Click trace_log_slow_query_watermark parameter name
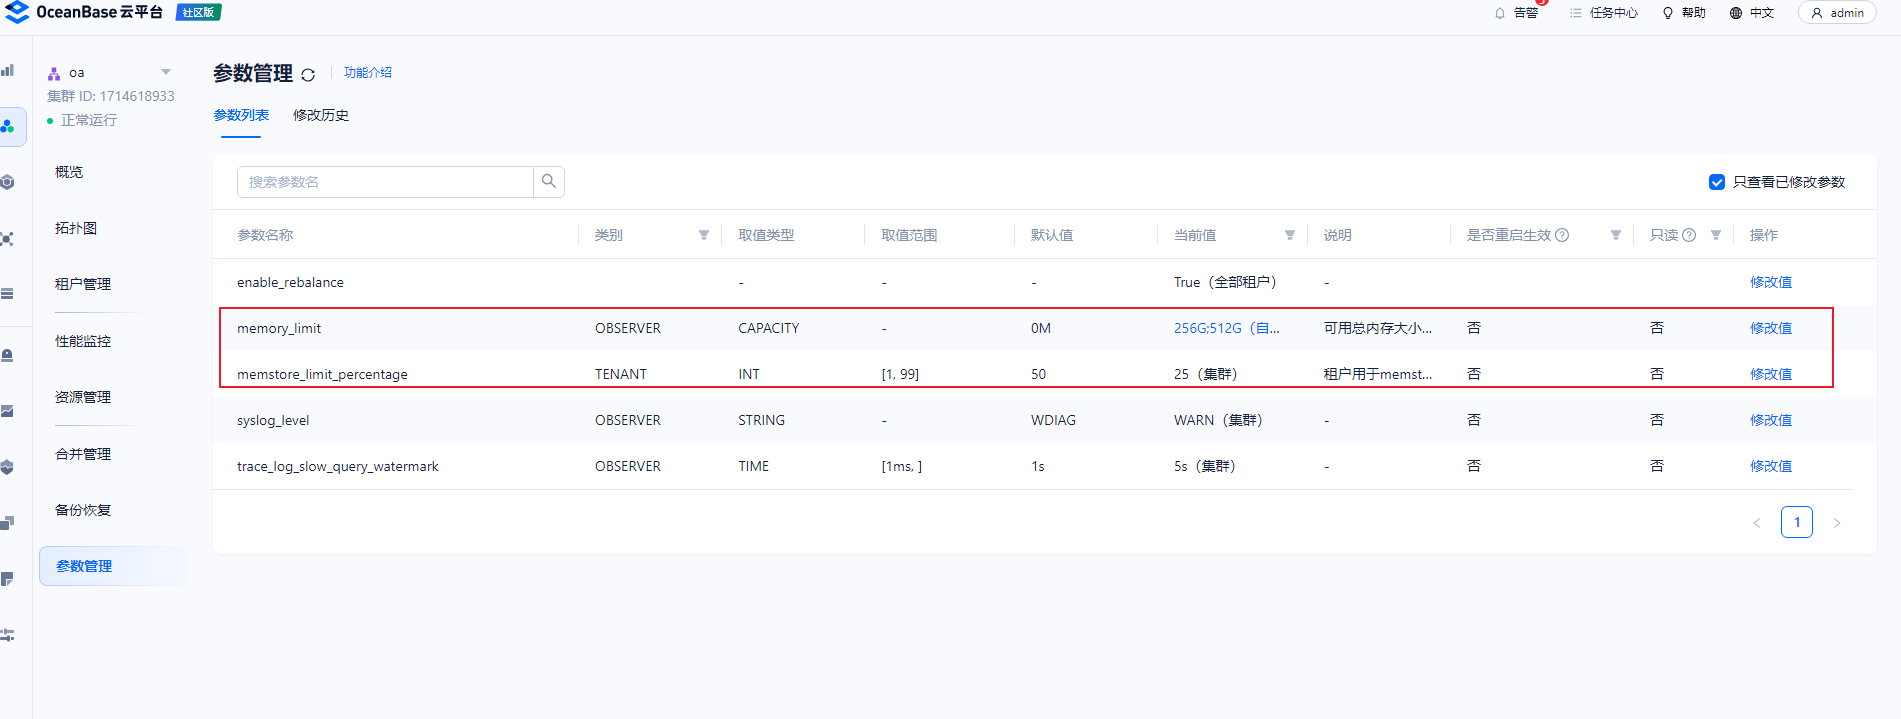Viewport: 1901px width, 719px height. (x=338, y=466)
